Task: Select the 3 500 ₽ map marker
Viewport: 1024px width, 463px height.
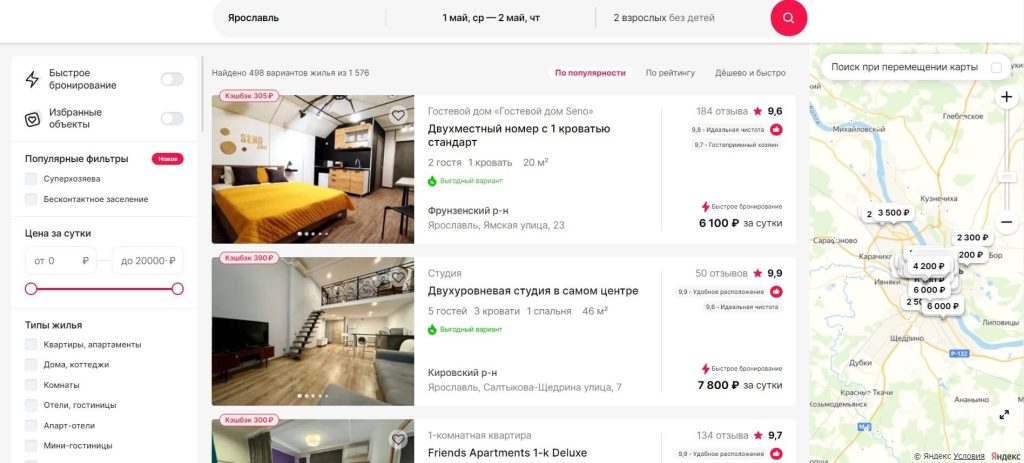Action: [893, 212]
